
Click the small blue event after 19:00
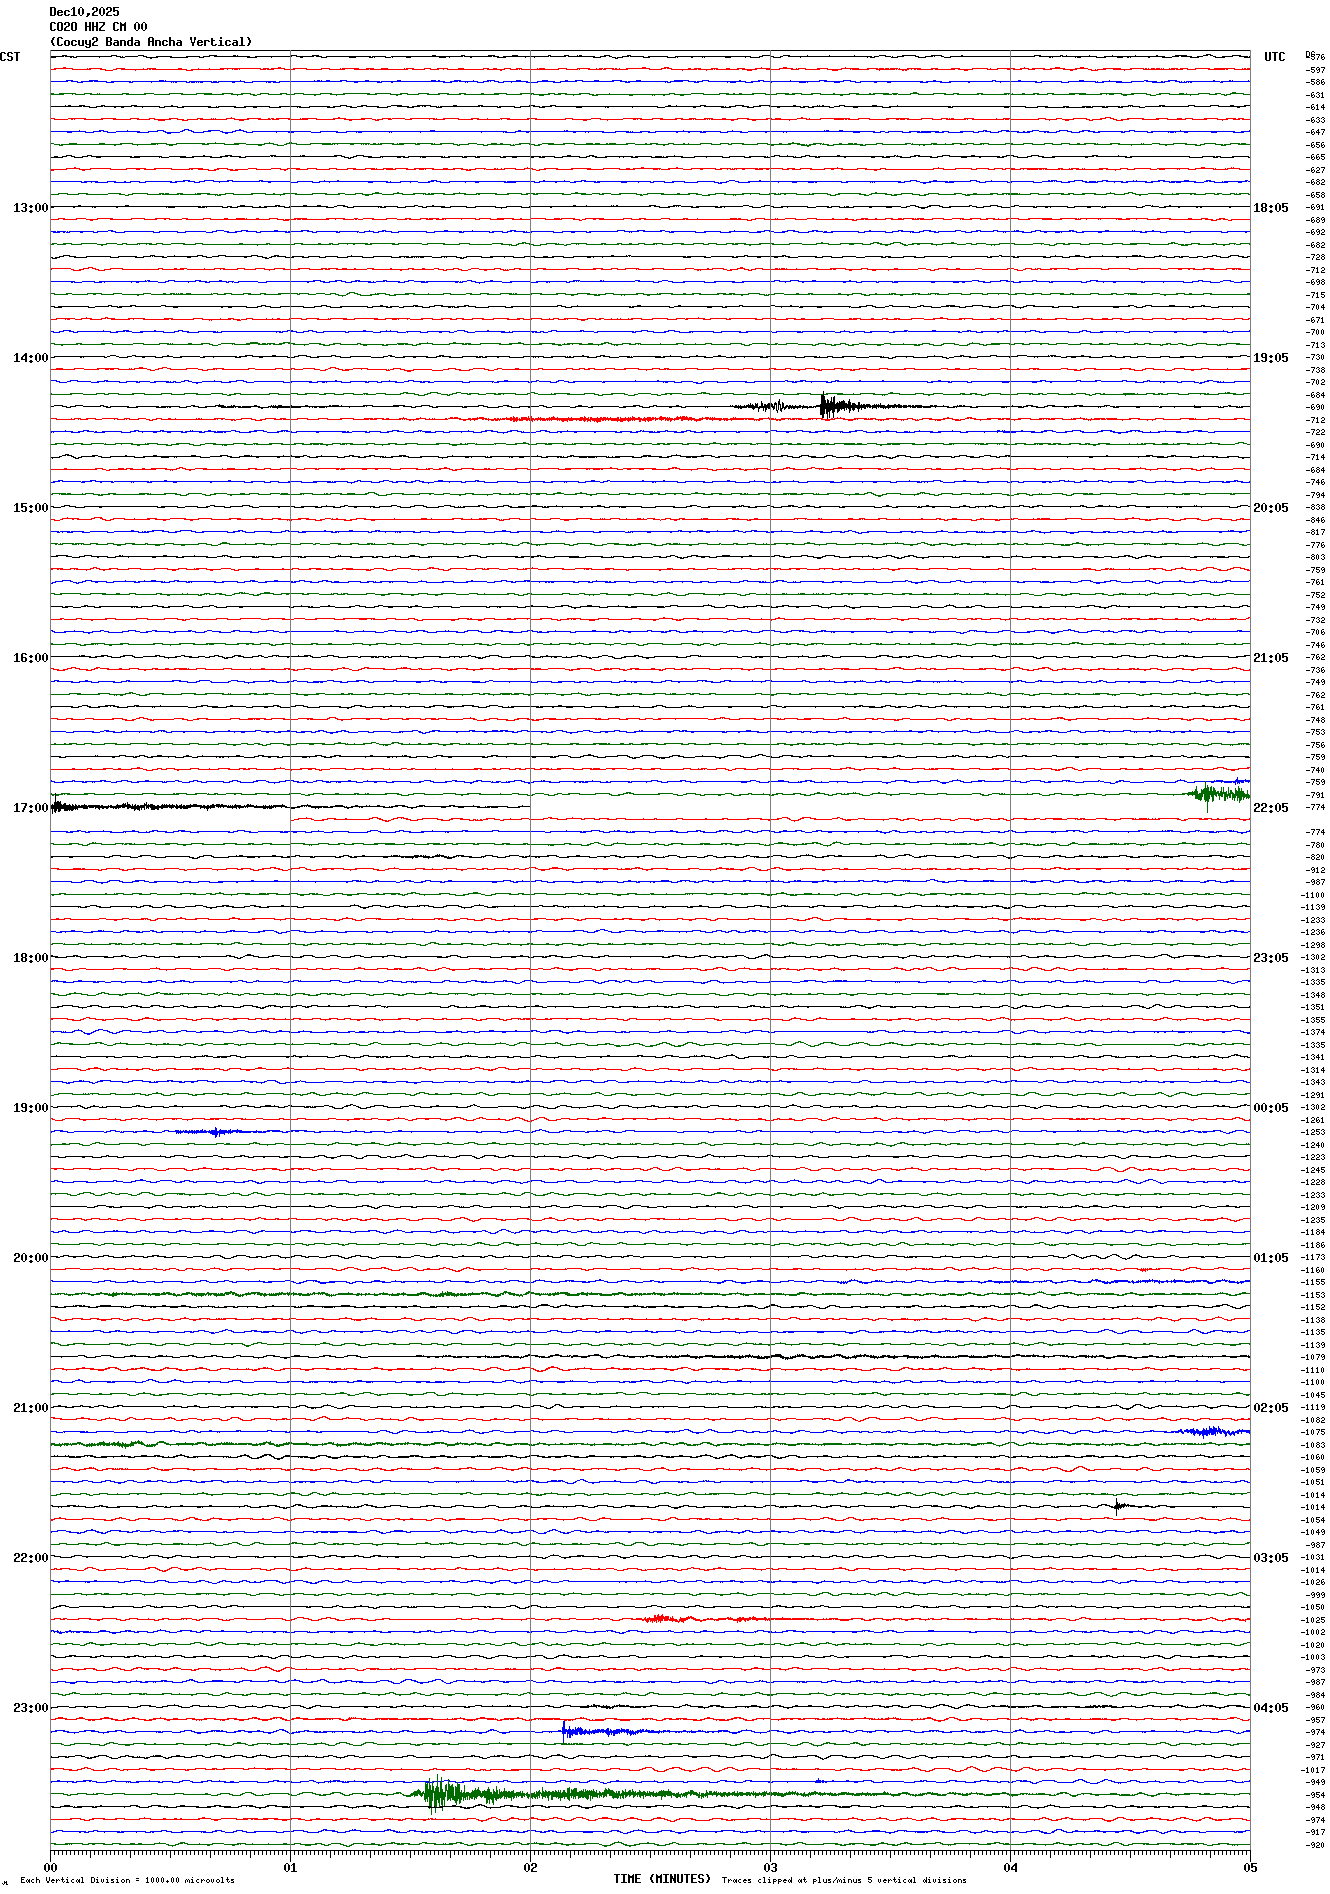click(x=215, y=1132)
